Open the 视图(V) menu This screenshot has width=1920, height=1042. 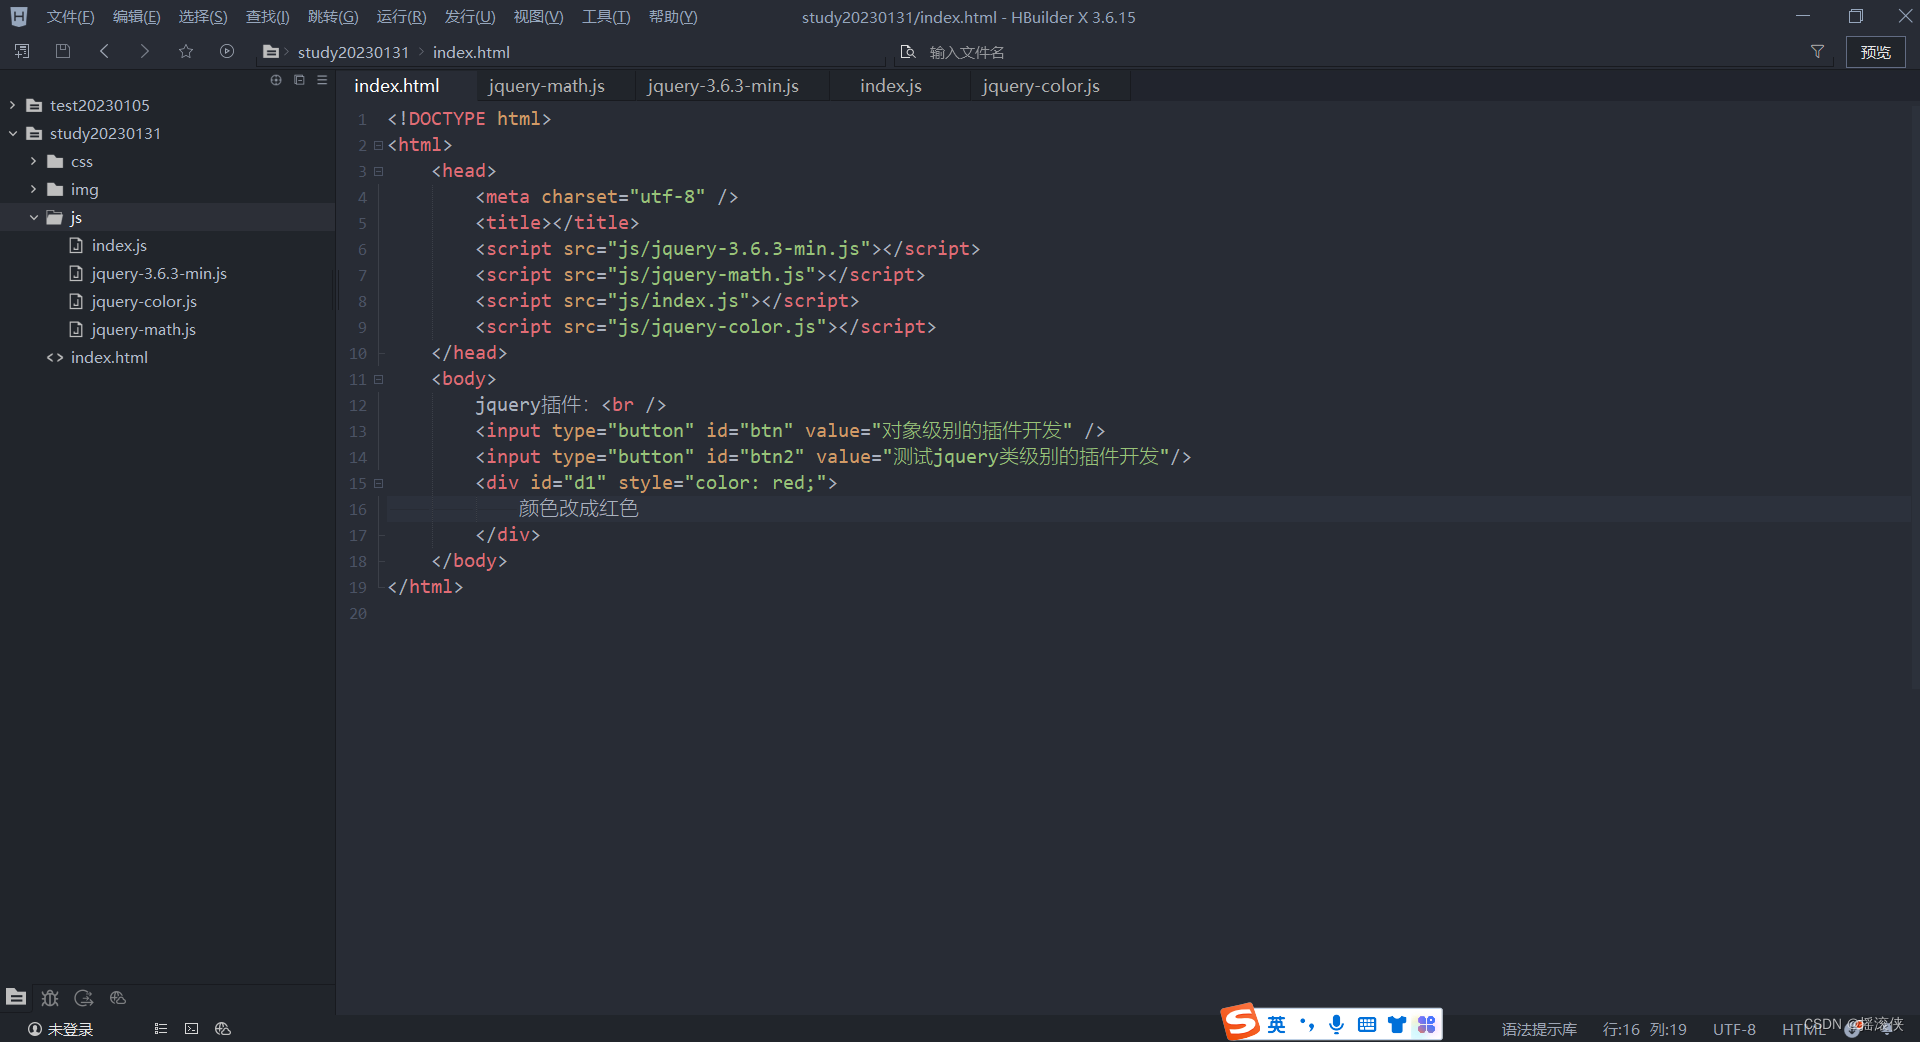(538, 17)
